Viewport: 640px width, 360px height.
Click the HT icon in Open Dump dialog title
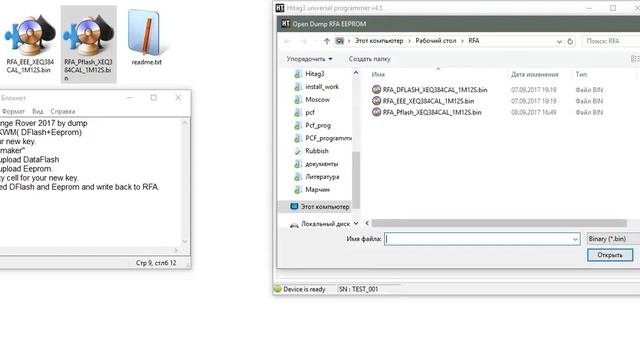pyautogui.click(x=285, y=24)
